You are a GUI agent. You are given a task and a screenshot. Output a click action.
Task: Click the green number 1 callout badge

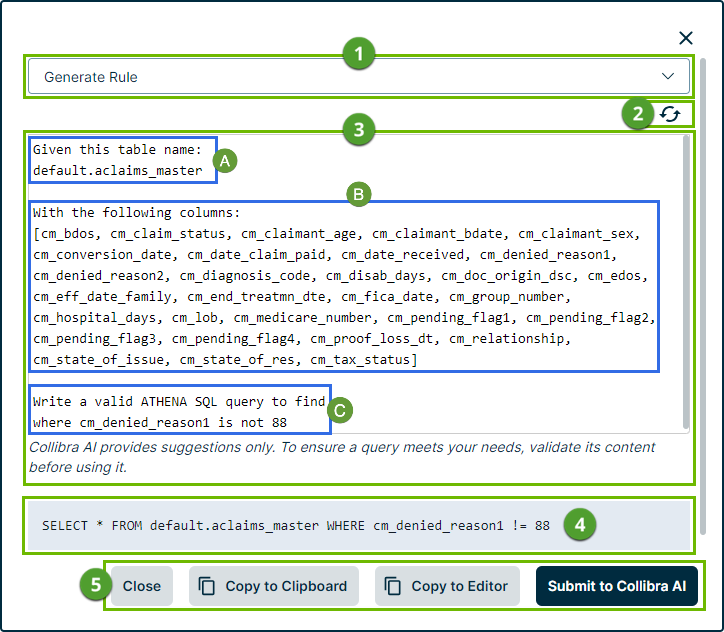tap(358, 55)
